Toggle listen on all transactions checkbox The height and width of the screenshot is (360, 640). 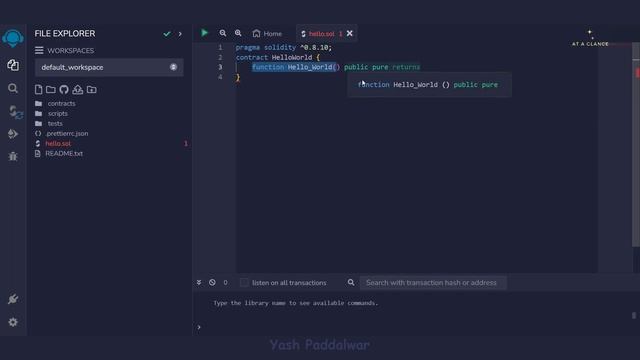244,282
